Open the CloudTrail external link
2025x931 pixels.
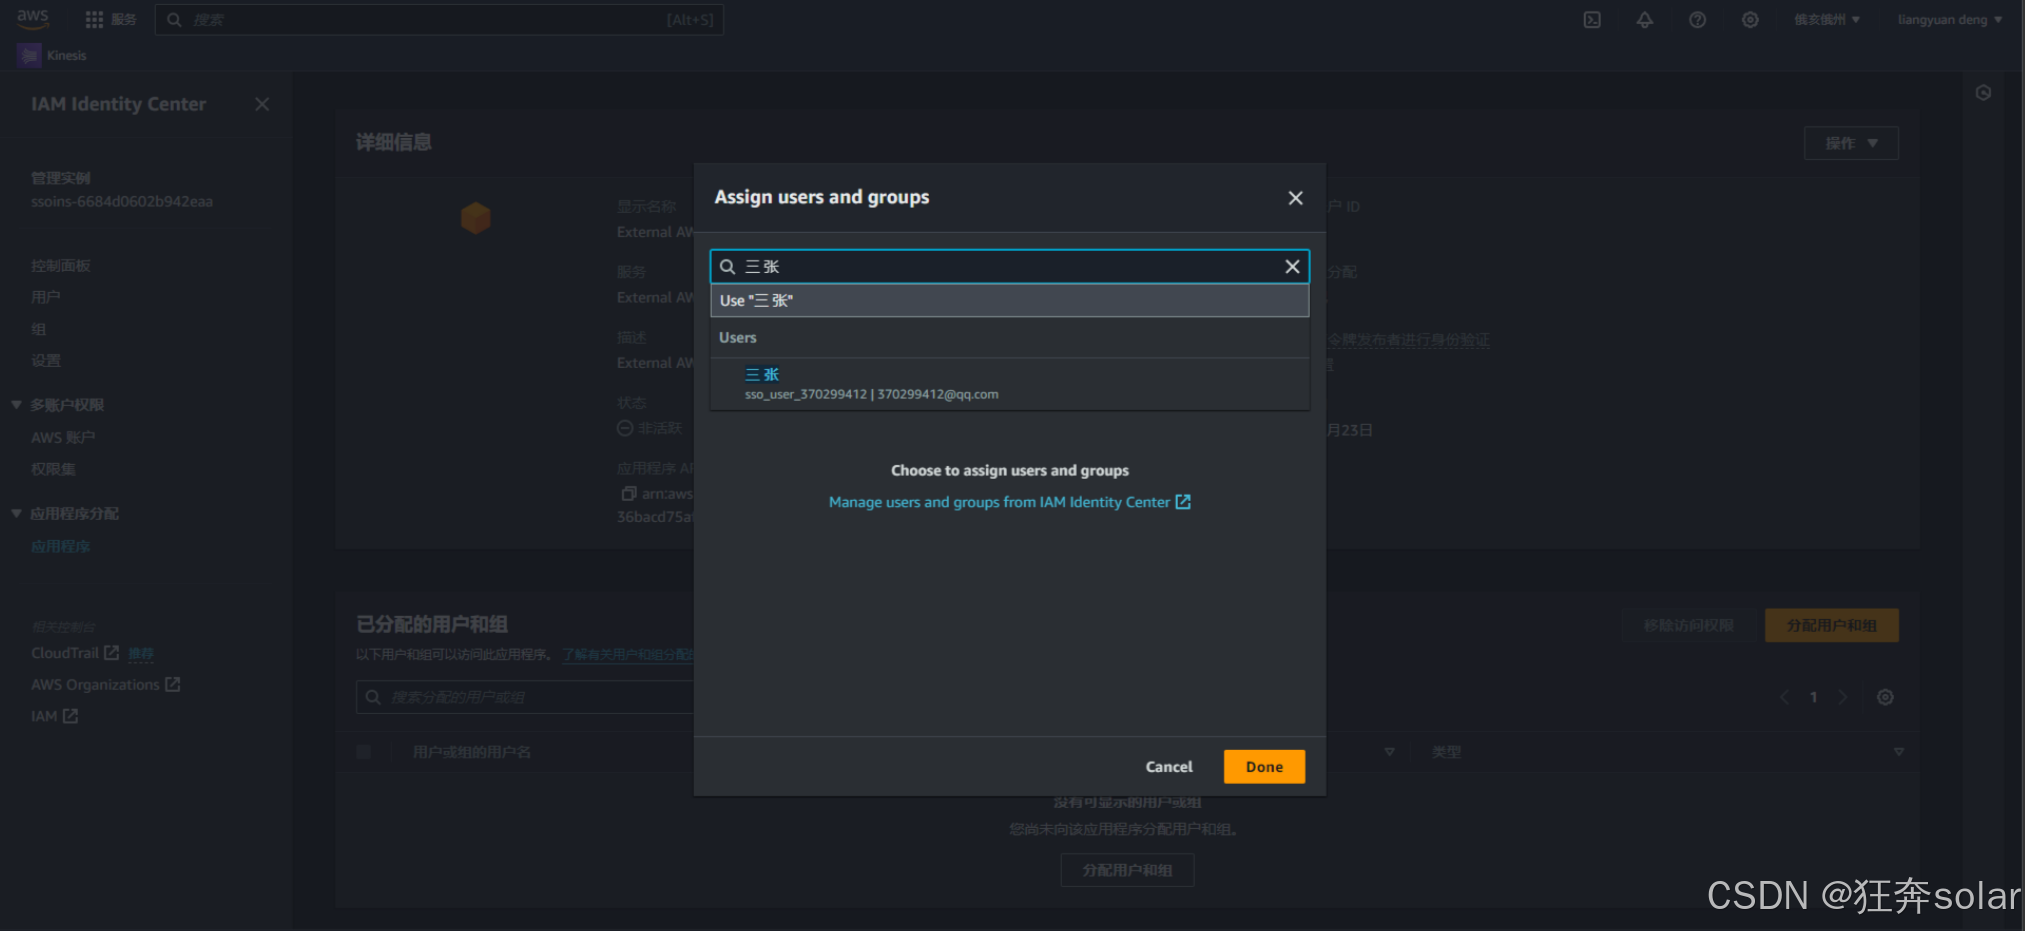[75, 653]
